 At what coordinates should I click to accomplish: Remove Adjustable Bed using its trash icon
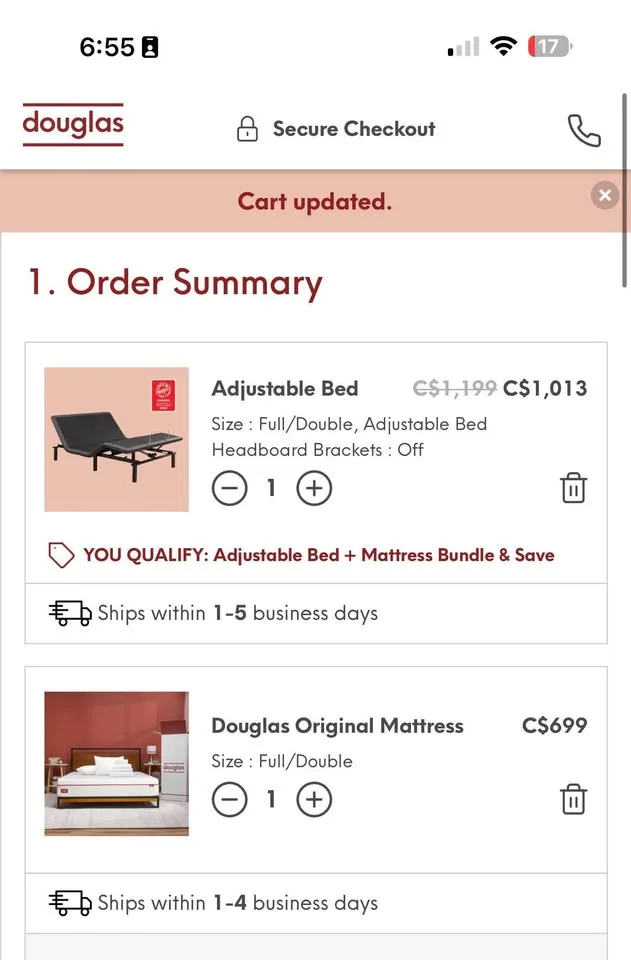point(572,488)
